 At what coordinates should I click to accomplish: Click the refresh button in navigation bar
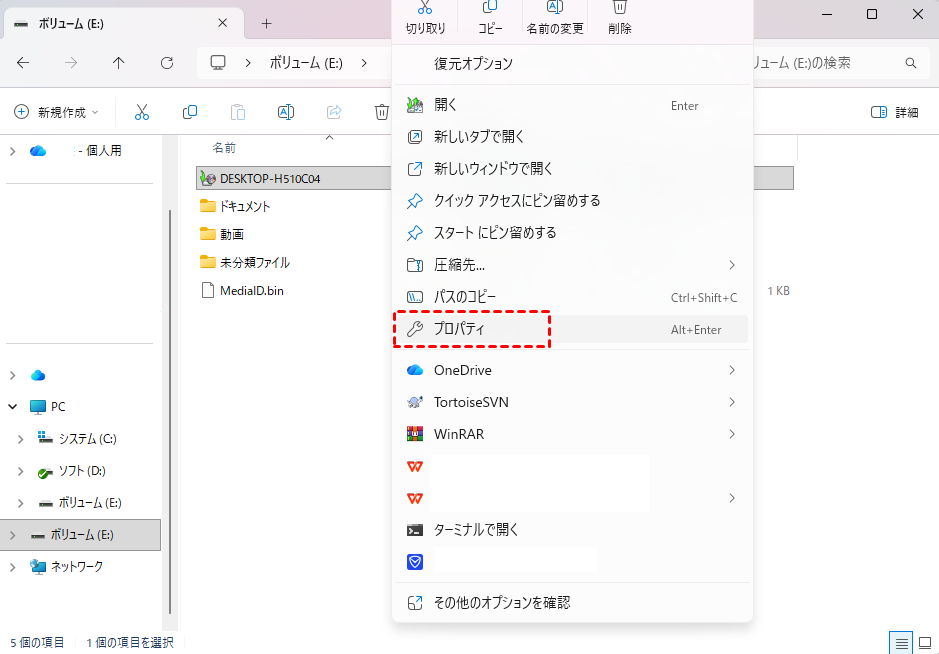tap(167, 63)
